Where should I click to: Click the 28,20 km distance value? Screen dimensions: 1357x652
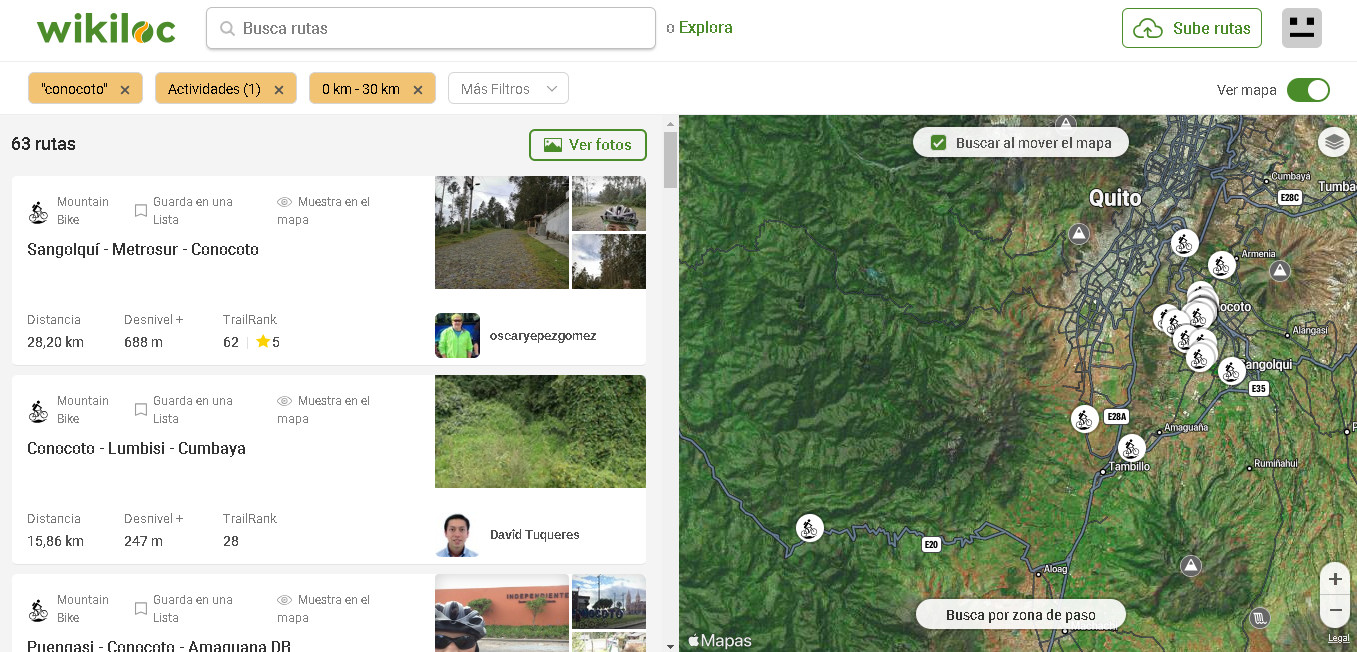pyautogui.click(x=55, y=342)
